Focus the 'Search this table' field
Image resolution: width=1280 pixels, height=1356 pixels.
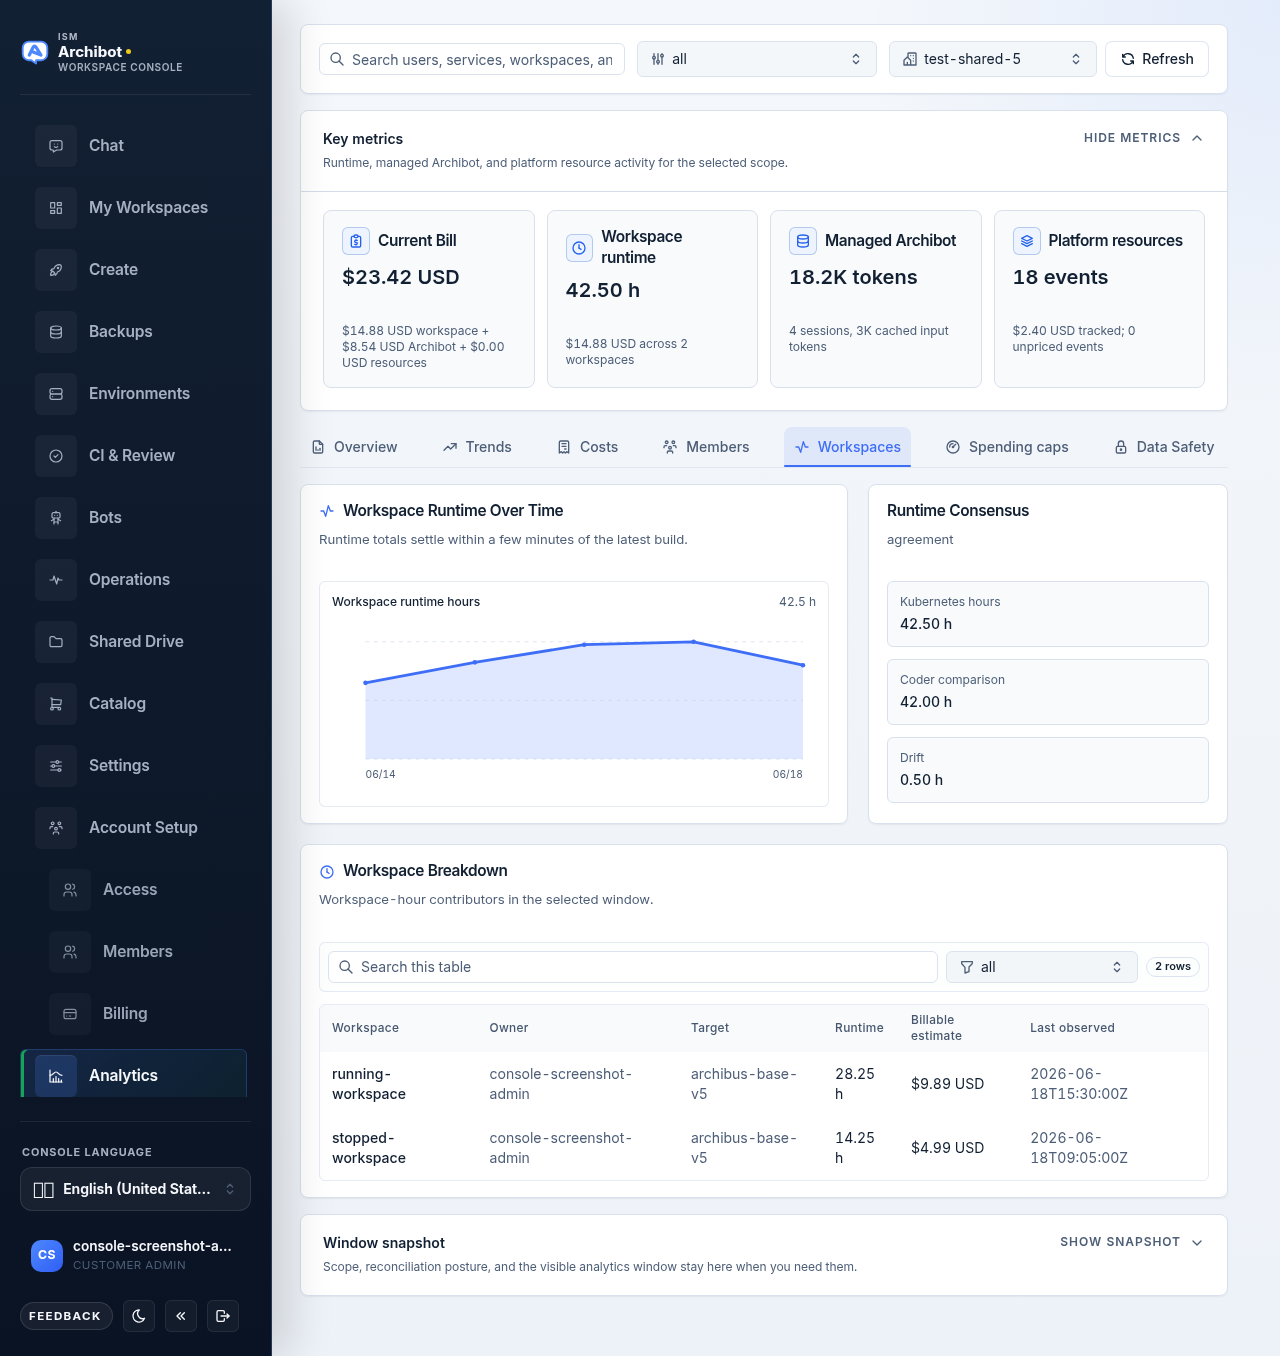click(x=633, y=967)
